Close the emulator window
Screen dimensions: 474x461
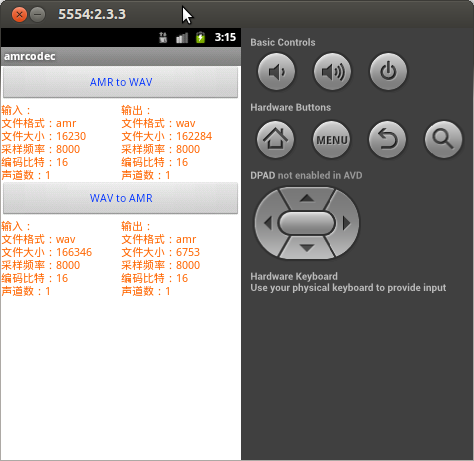pyautogui.click(x=19, y=15)
